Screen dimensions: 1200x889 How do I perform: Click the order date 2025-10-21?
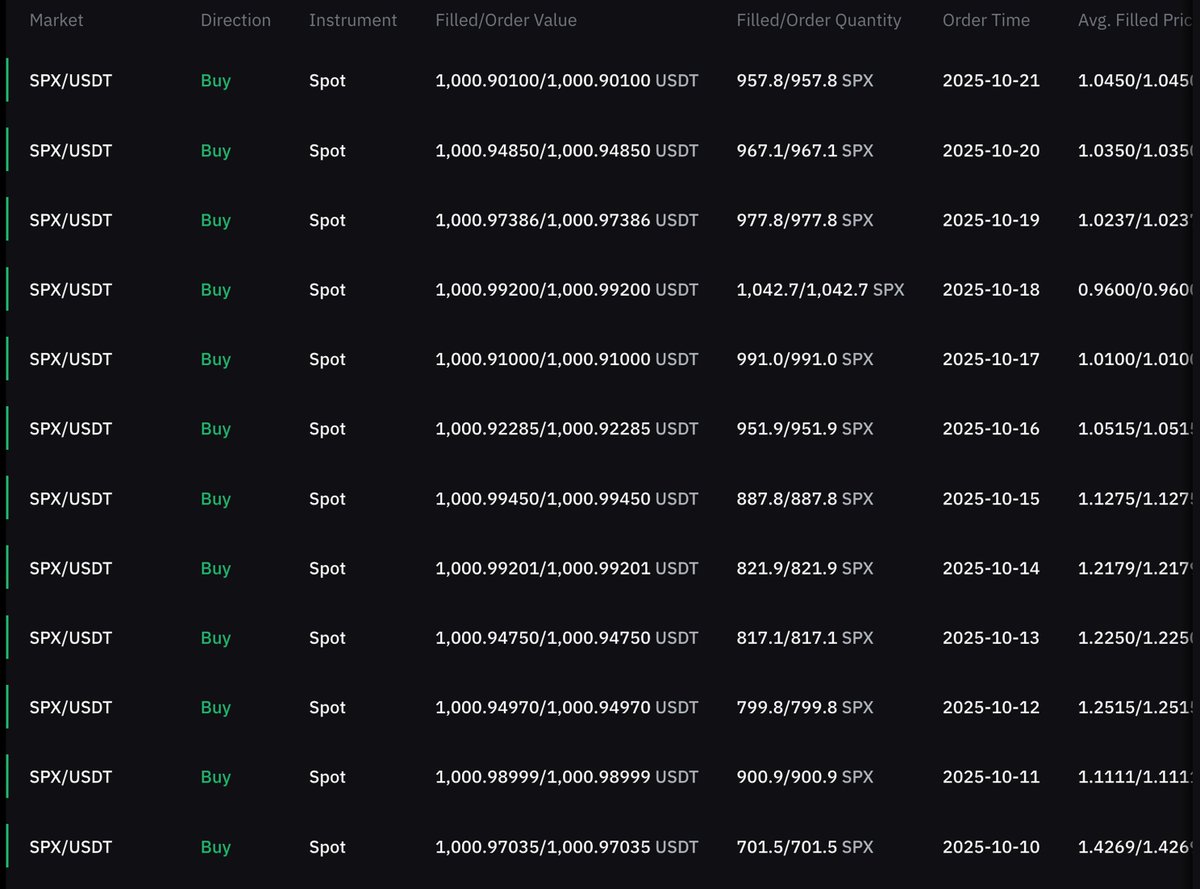tap(991, 81)
